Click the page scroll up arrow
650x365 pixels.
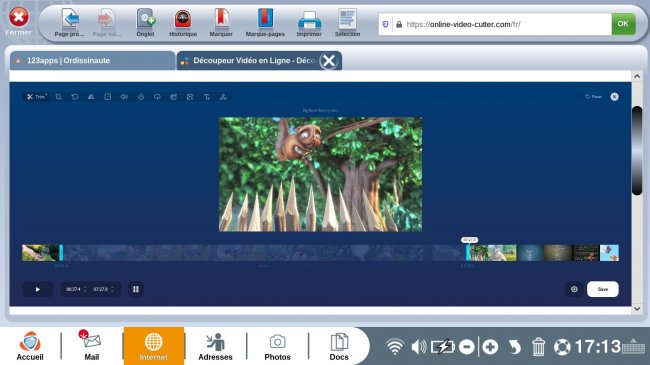(637, 76)
